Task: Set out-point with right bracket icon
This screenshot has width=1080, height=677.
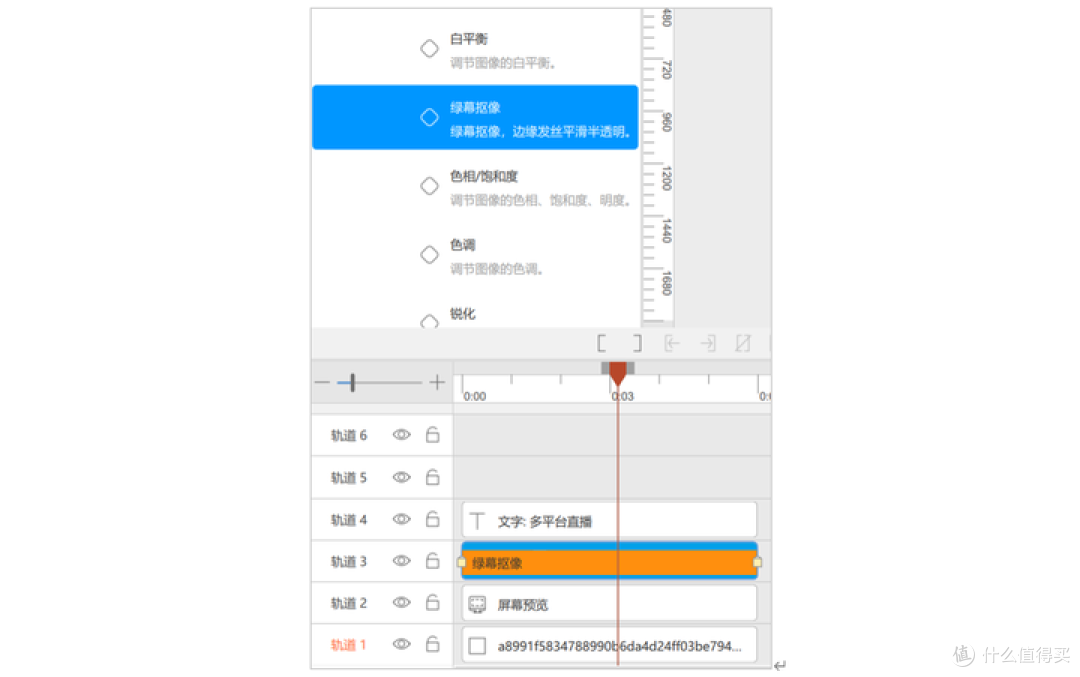Action: coord(637,343)
